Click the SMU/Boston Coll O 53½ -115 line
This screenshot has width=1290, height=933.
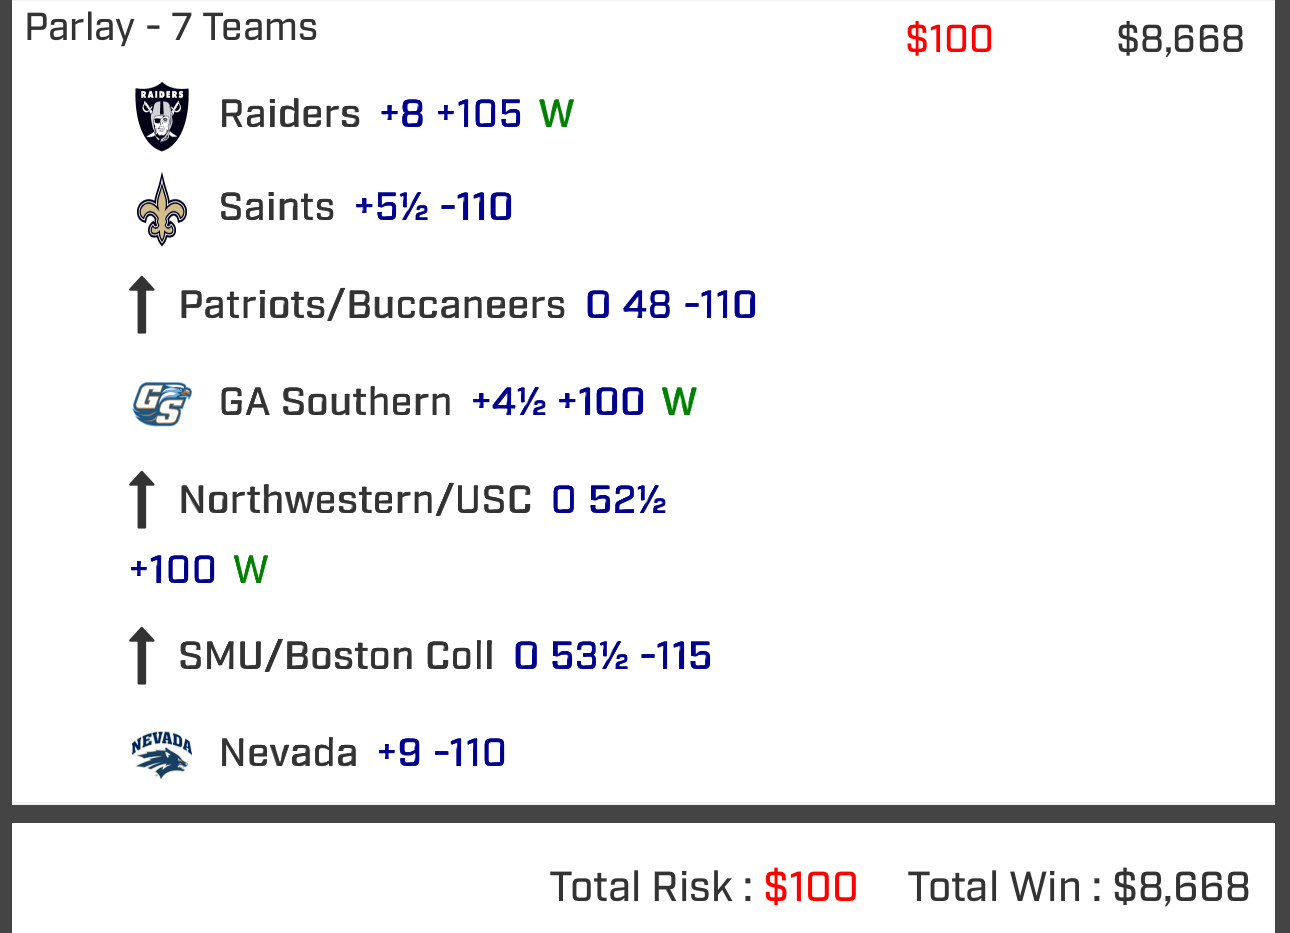click(x=612, y=656)
